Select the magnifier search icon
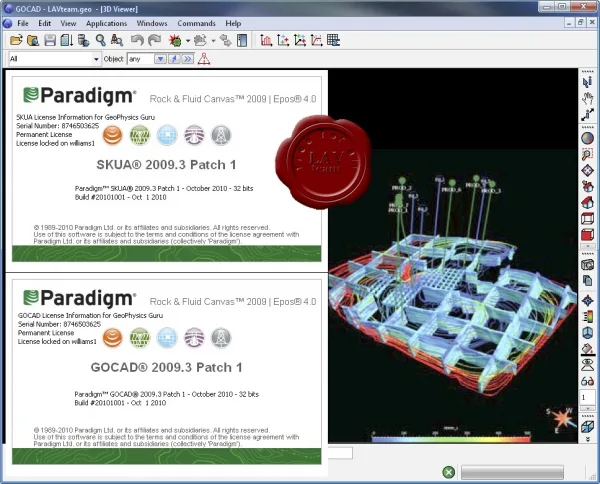 click(100, 40)
